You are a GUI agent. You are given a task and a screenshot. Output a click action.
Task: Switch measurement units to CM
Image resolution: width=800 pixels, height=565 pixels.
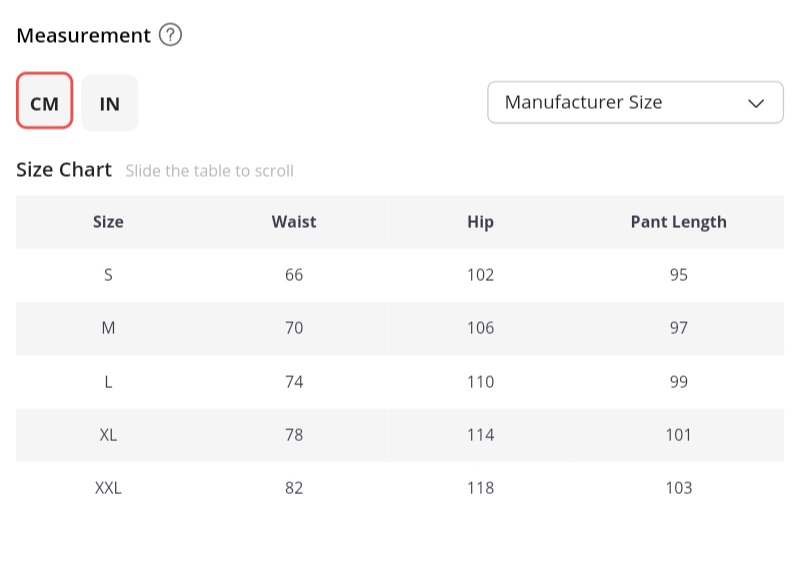(45, 102)
